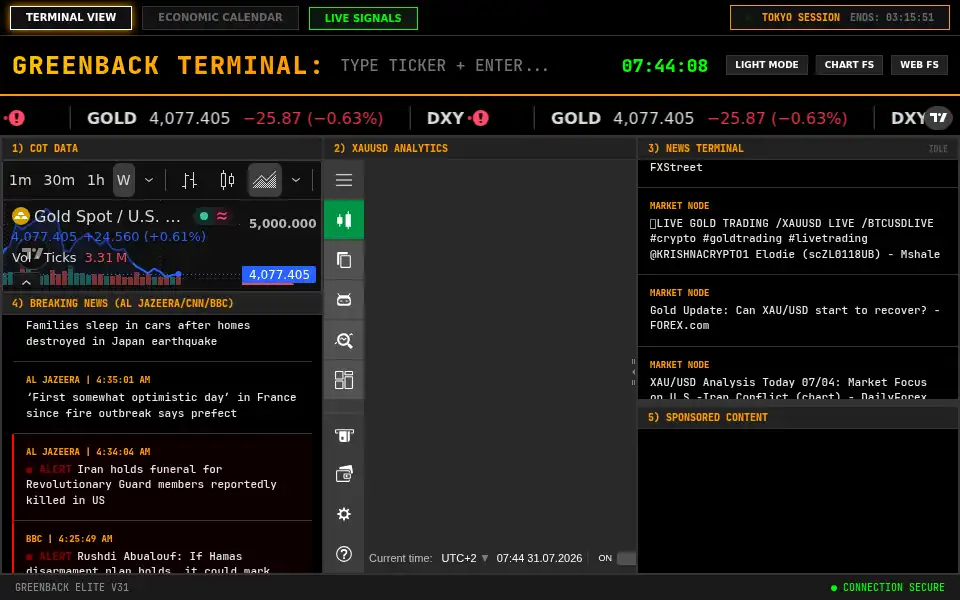Click the 5,000.000 price axis value
960x600 pixels.
coord(282,223)
